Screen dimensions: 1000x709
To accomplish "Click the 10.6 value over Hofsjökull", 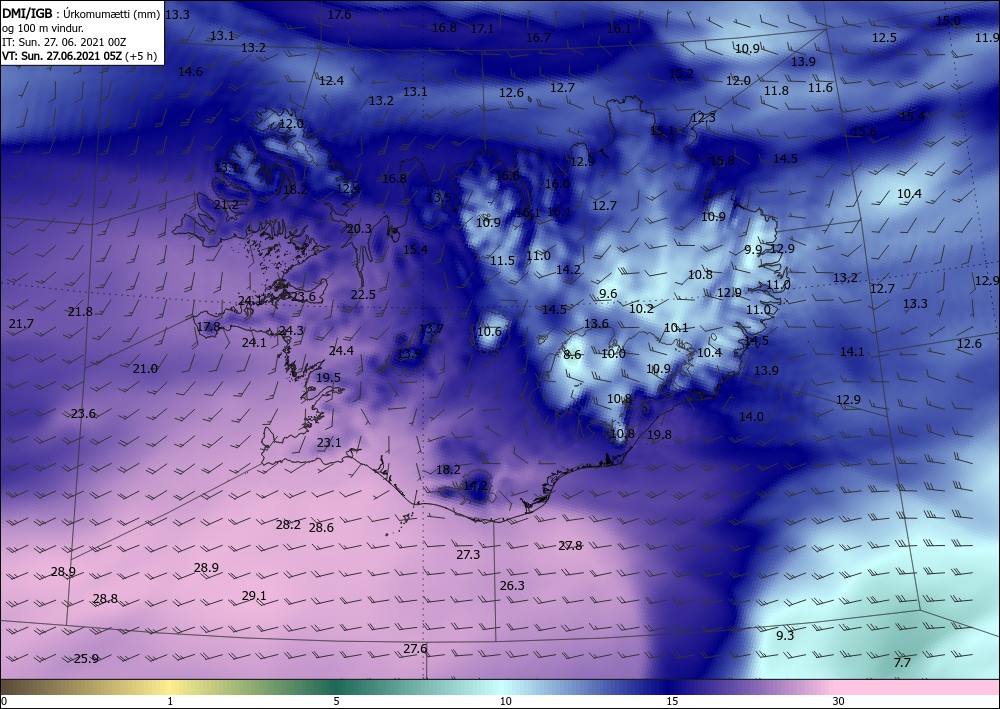I will (x=489, y=332).
